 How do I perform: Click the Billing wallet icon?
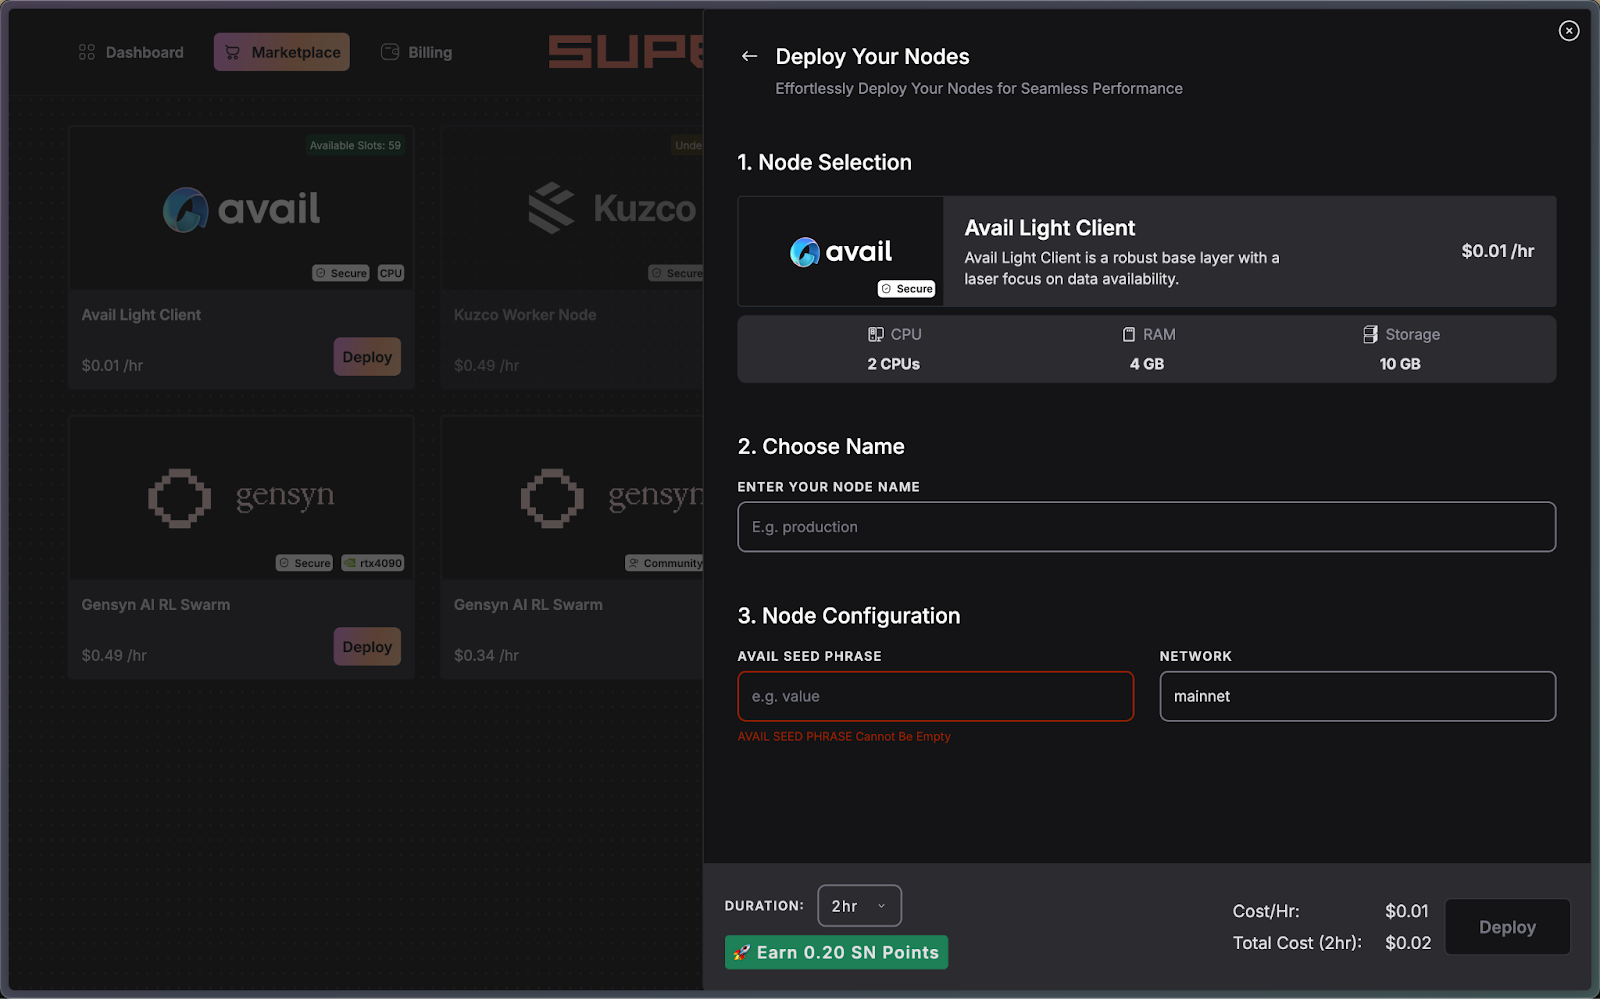(390, 52)
